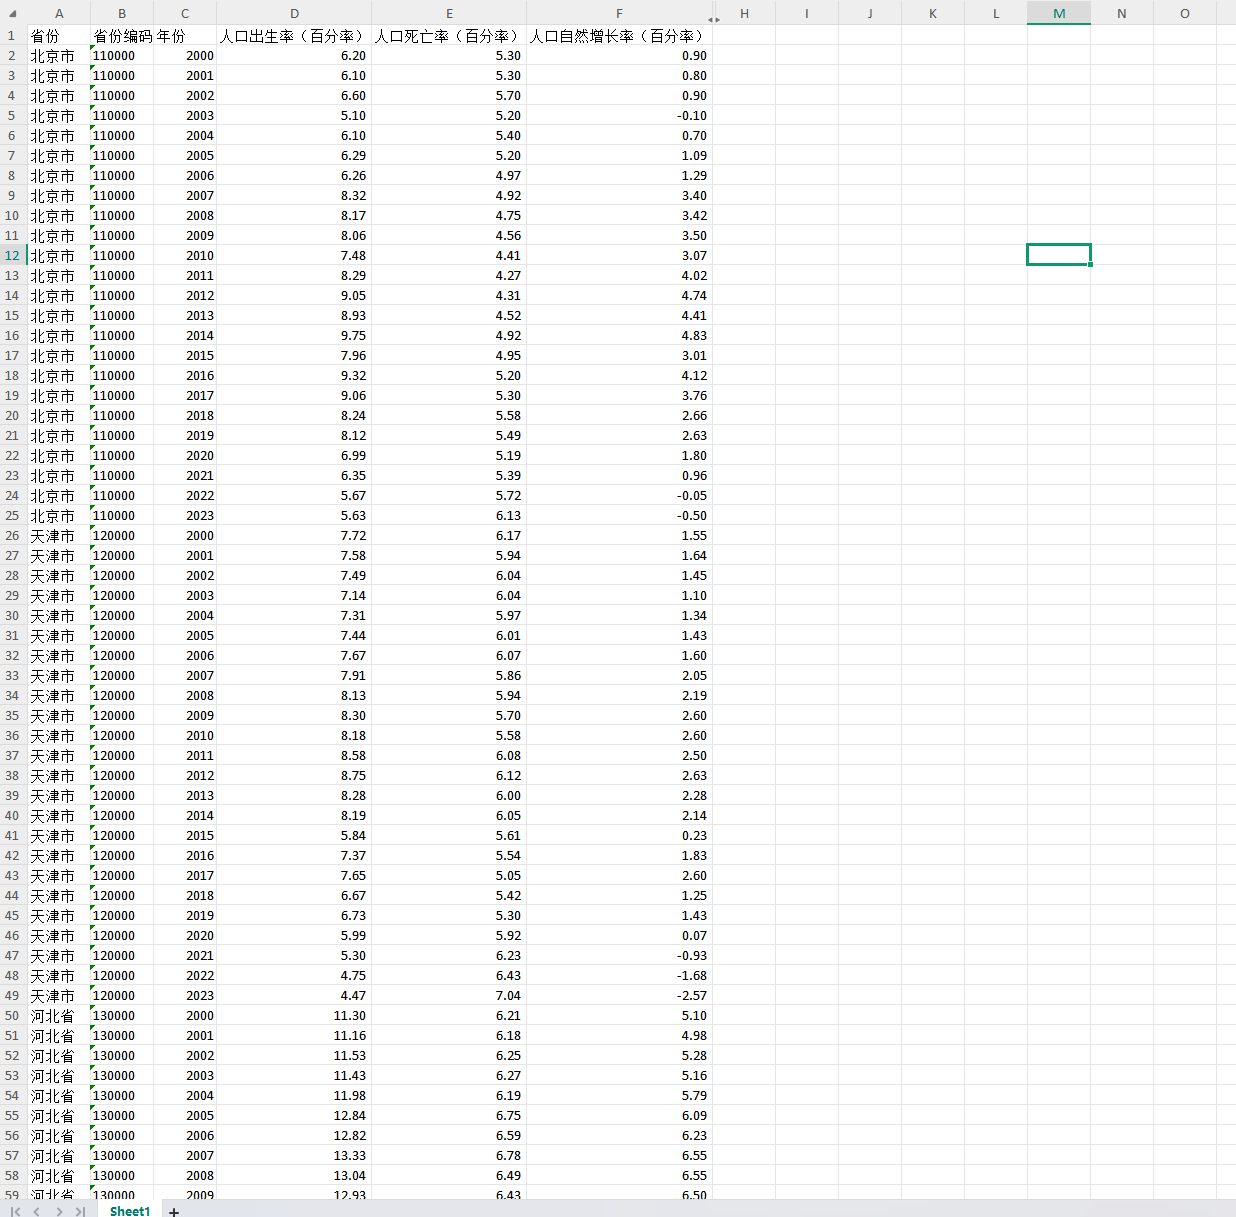Click code 120000 in row 30

coord(122,615)
